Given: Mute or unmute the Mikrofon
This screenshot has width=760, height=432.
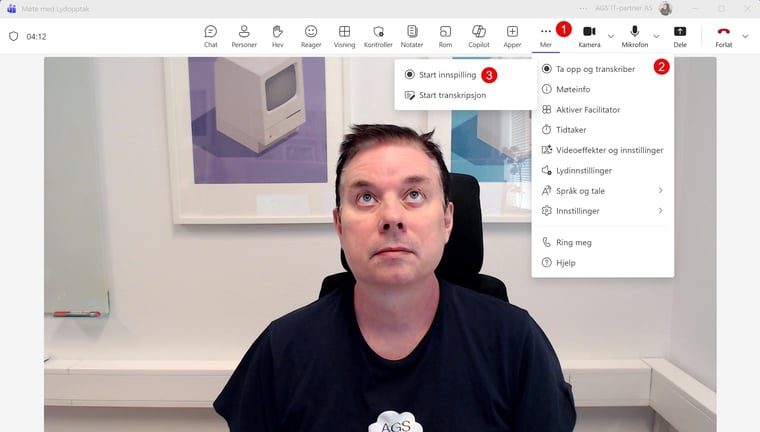Looking at the screenshot, I should click(x=634, y=36).
